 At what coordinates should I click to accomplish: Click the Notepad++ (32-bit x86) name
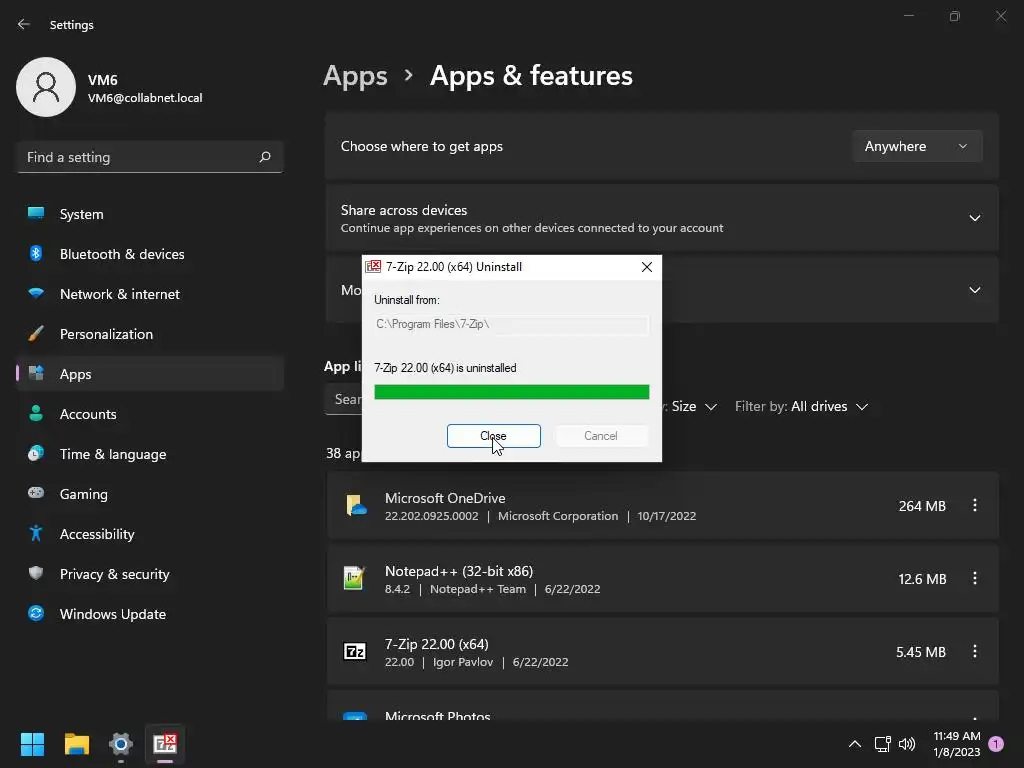[458, 571]
